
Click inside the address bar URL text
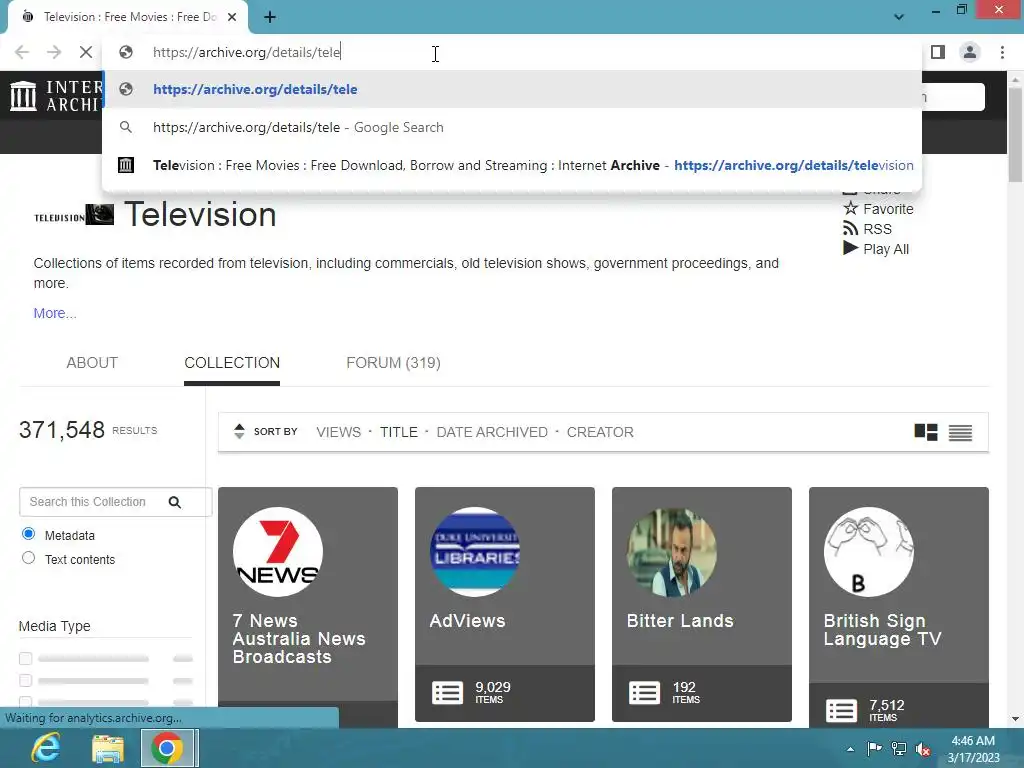[x=247, y=52]
